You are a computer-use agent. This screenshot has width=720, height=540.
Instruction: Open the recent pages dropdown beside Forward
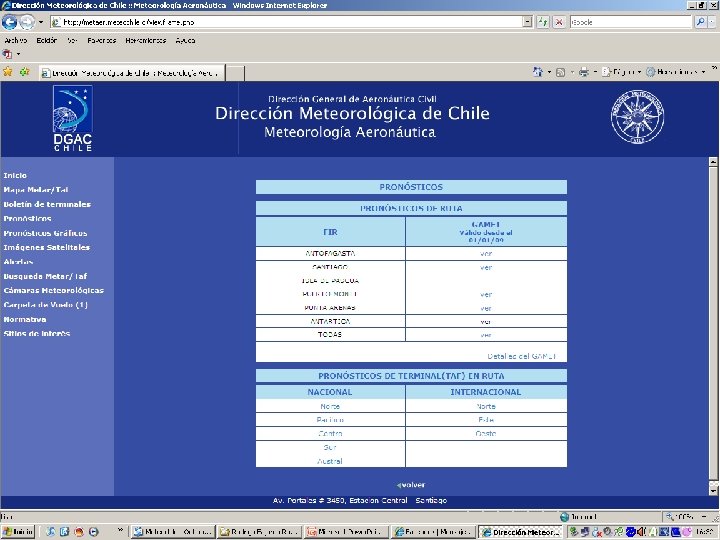point(41,22)
